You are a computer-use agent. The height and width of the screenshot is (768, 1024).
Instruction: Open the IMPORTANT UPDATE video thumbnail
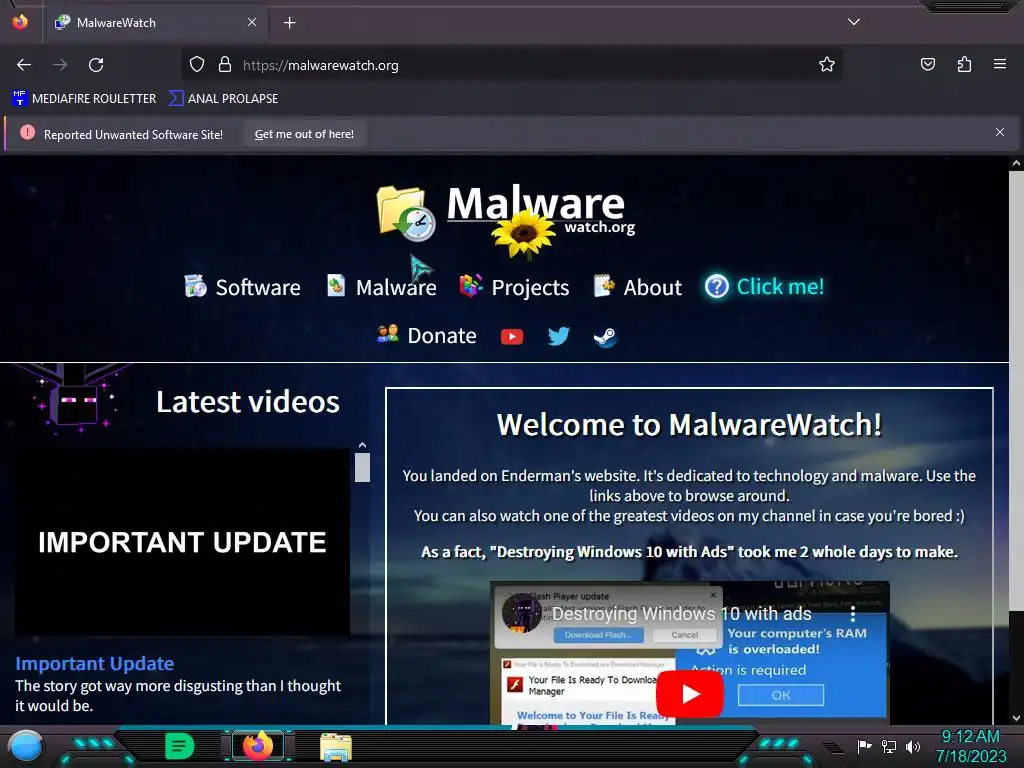coord(182,541)
